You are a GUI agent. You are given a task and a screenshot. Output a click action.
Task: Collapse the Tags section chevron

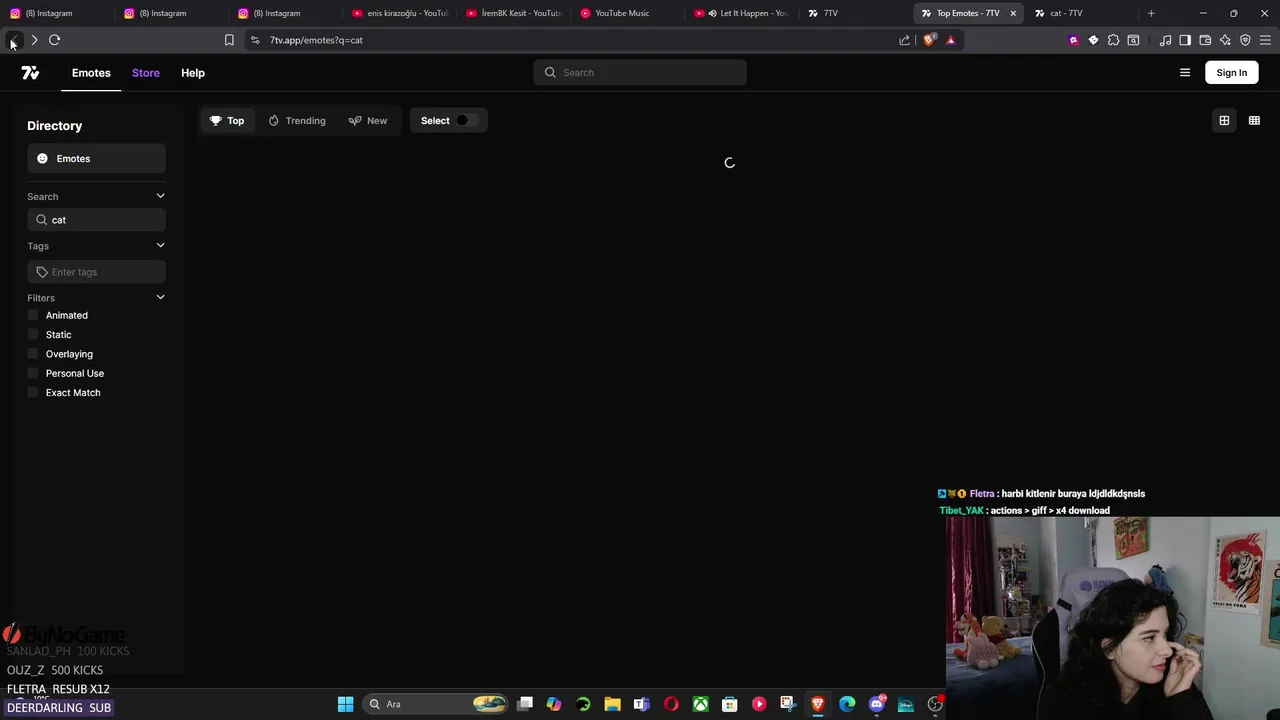(160, 245)
